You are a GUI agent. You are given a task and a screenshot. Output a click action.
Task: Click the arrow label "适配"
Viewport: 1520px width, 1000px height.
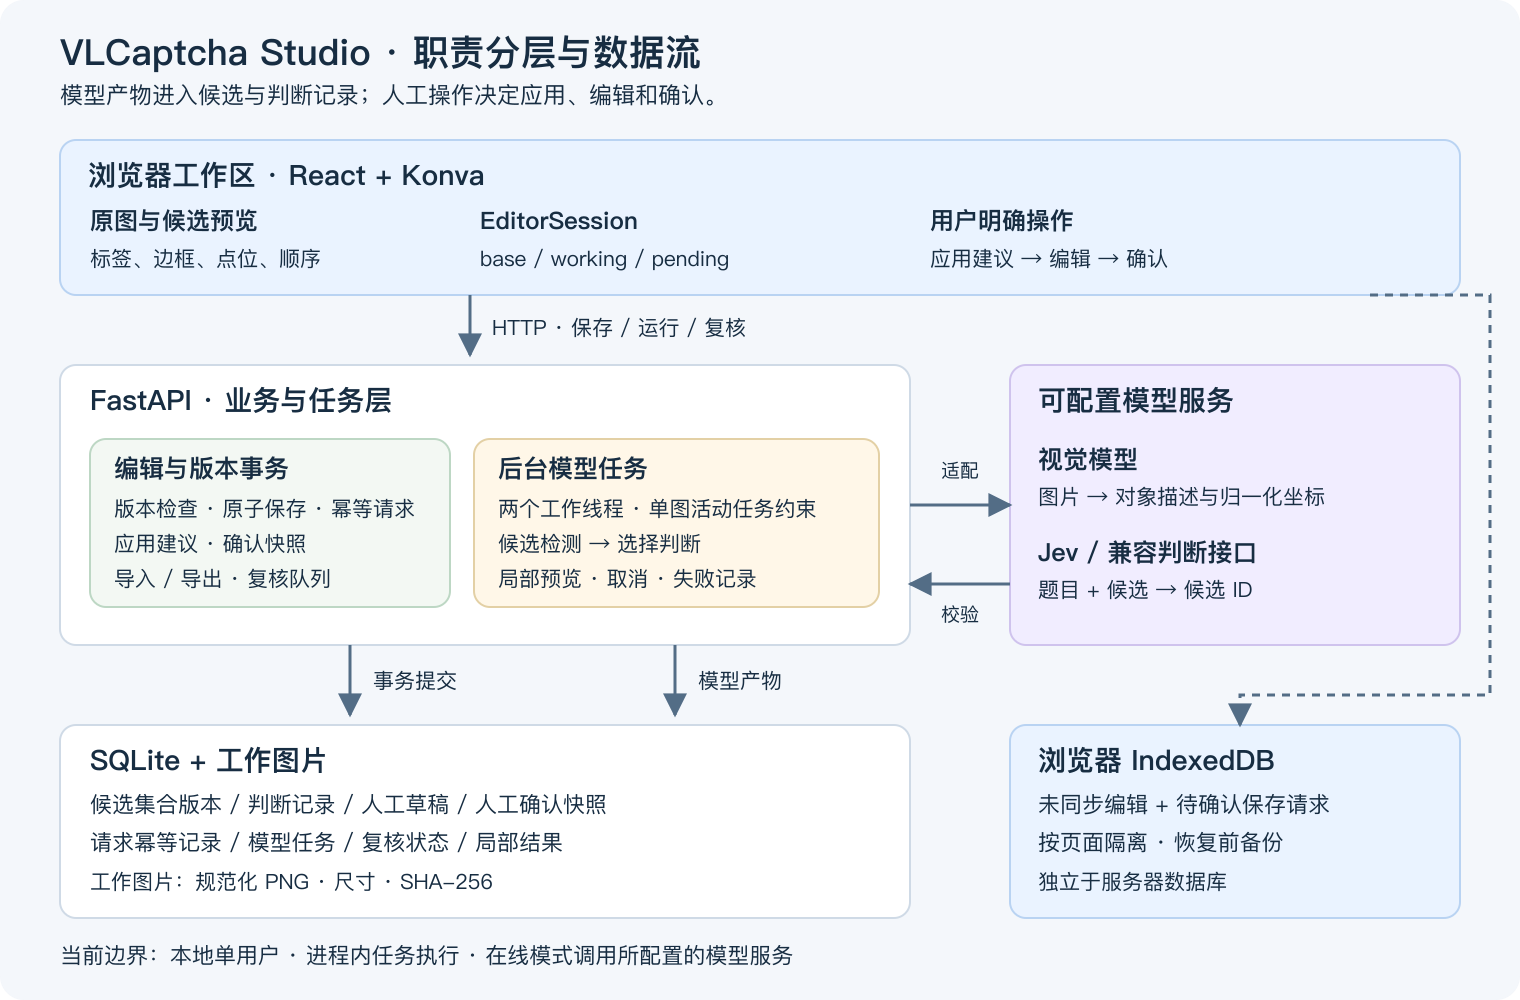pos(959,471)
